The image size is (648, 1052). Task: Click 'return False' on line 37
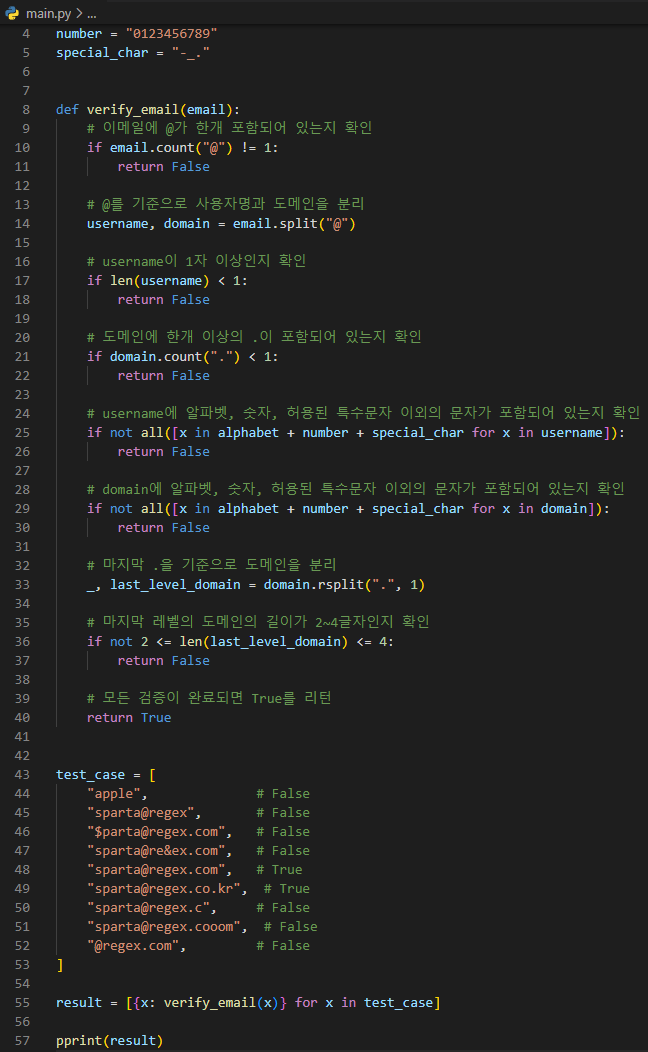coord(164,661)
